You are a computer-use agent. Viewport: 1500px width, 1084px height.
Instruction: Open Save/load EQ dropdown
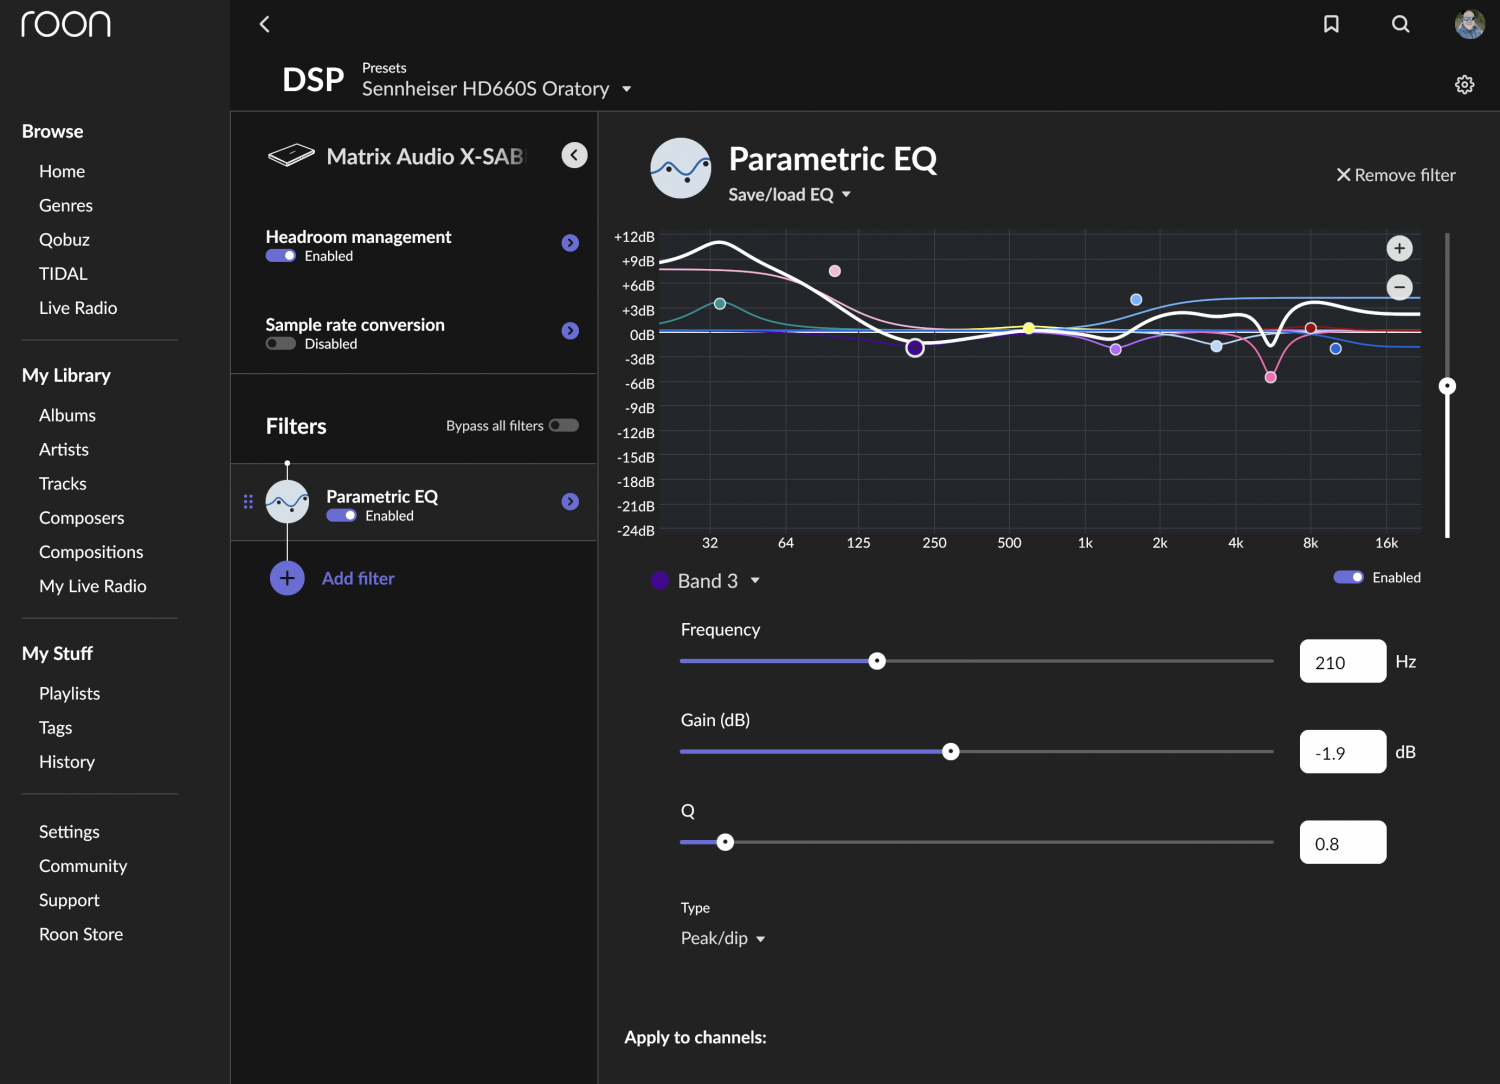click(790, 195)
